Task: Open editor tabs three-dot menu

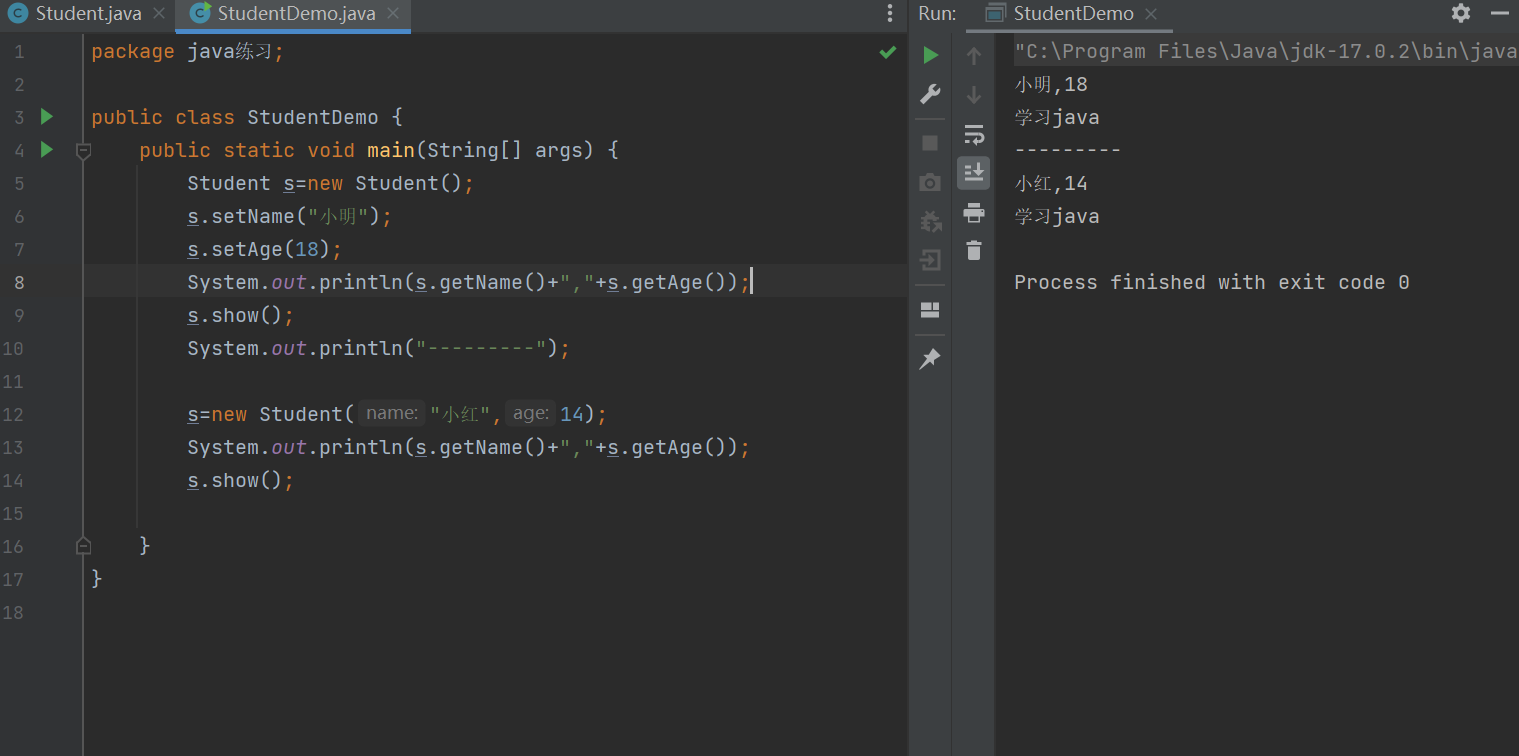Action: pyautogui.click(x=890, y=13)
